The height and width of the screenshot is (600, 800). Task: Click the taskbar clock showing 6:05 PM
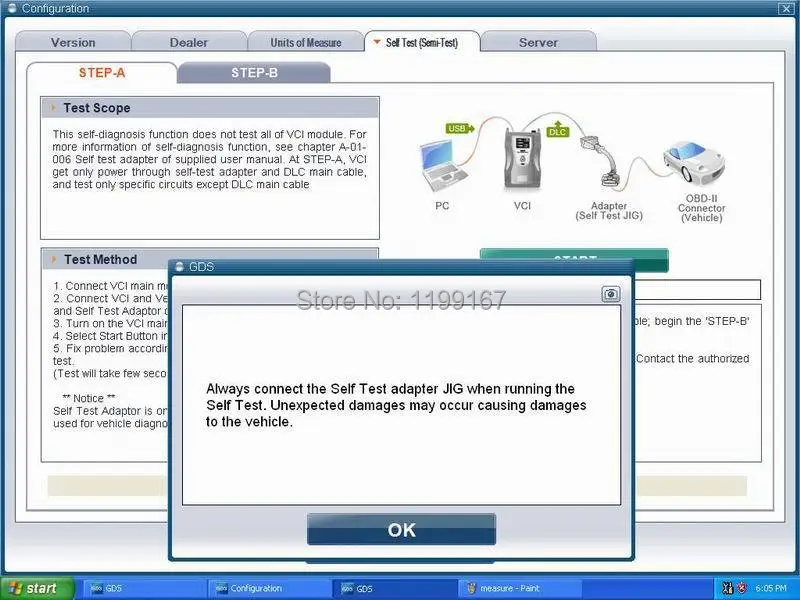click(771, 588)
